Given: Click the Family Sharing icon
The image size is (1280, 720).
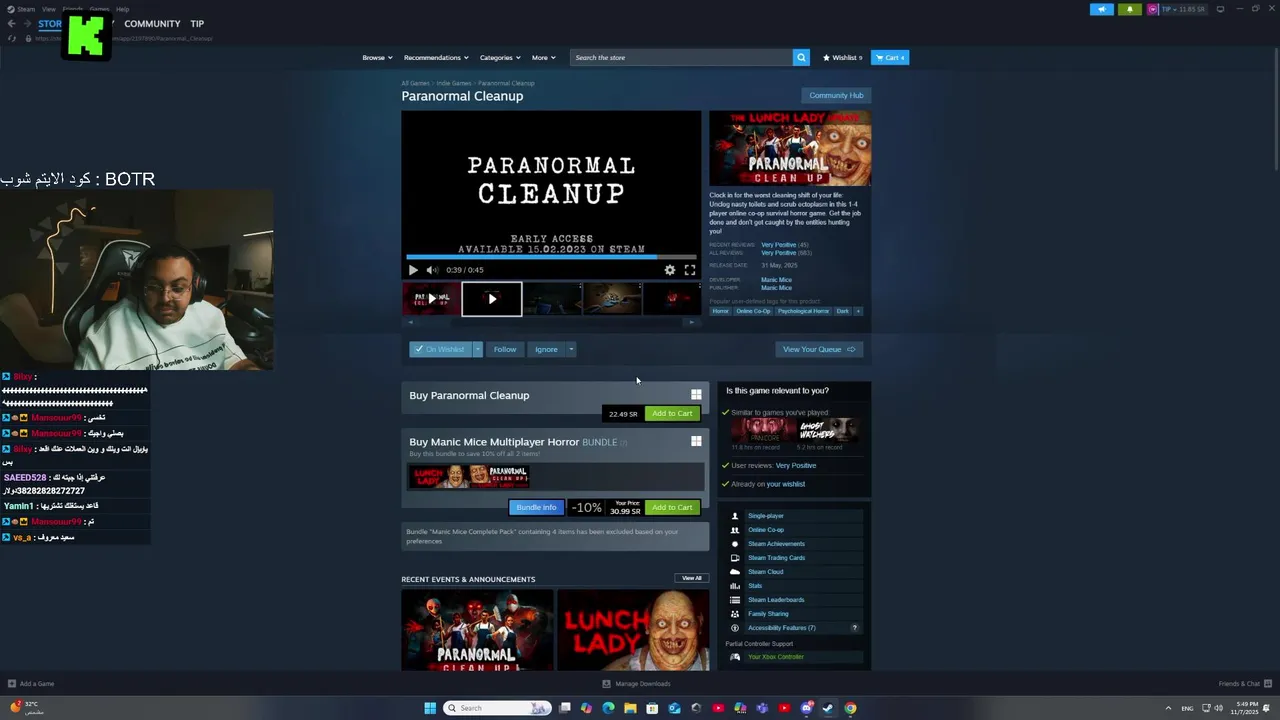Looking at the screenshot, I should point(735,614).
